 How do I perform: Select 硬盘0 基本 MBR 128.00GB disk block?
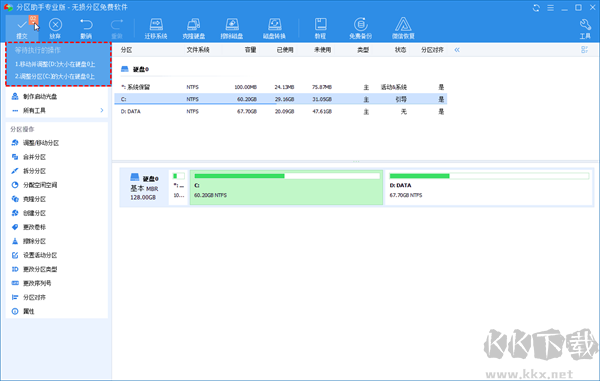(x=144, y=187)
